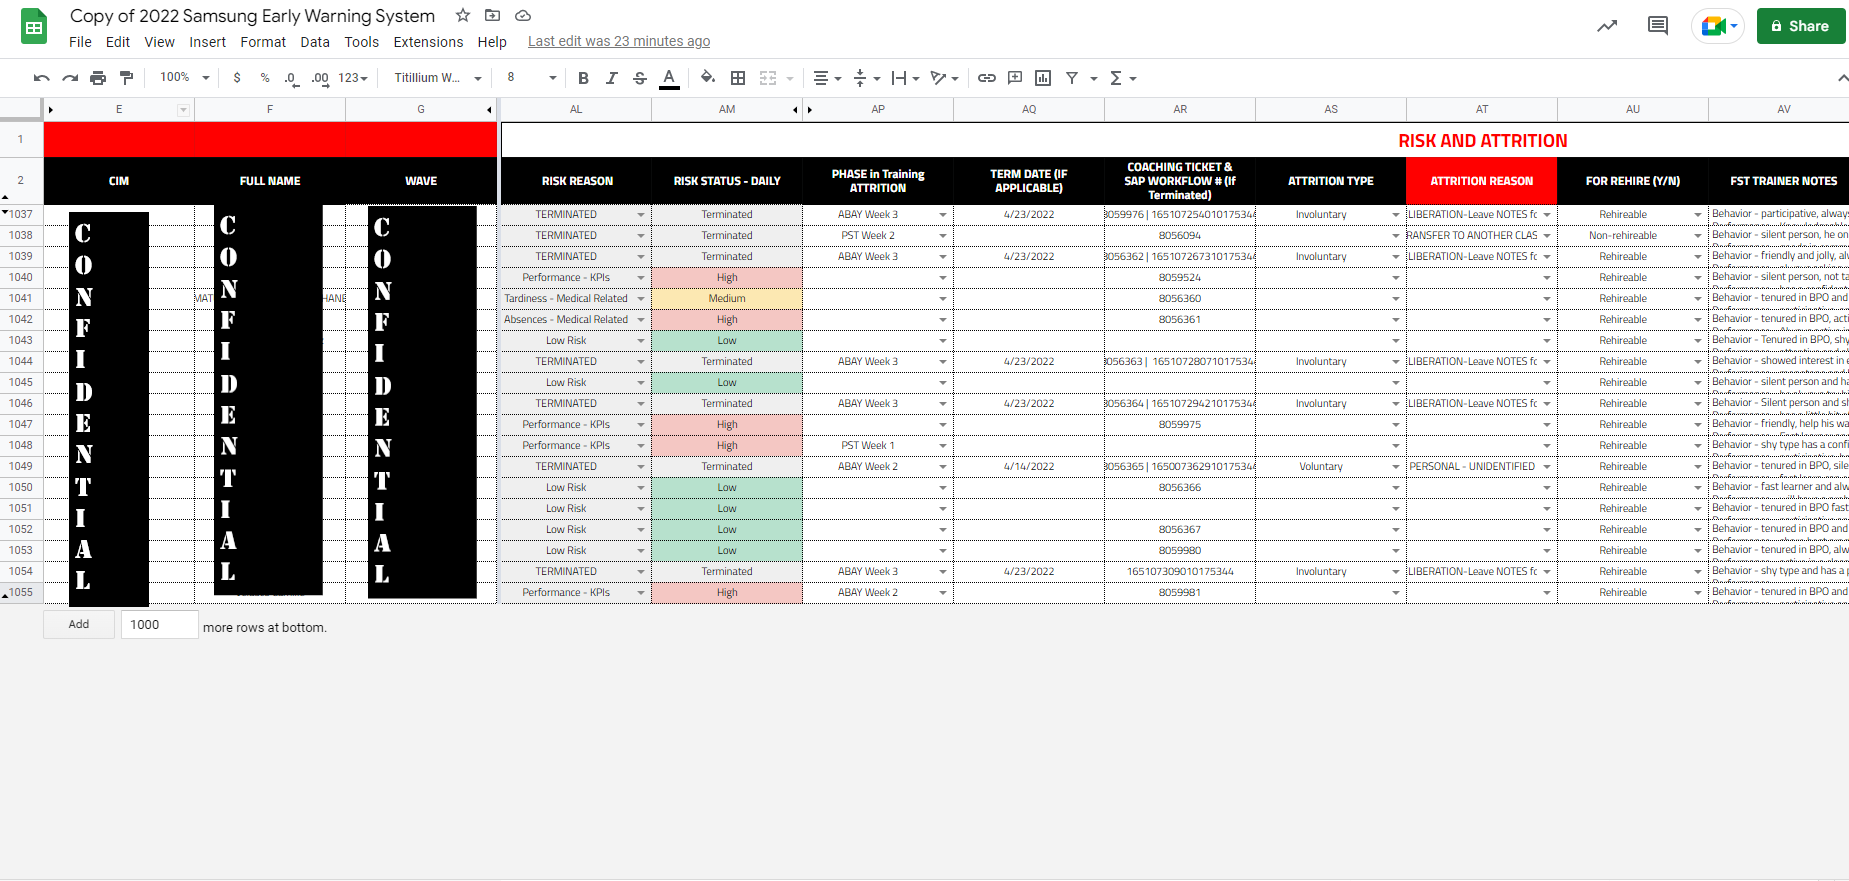
Task: Hide the menus with the up chevron
Action: (1842, 78)
